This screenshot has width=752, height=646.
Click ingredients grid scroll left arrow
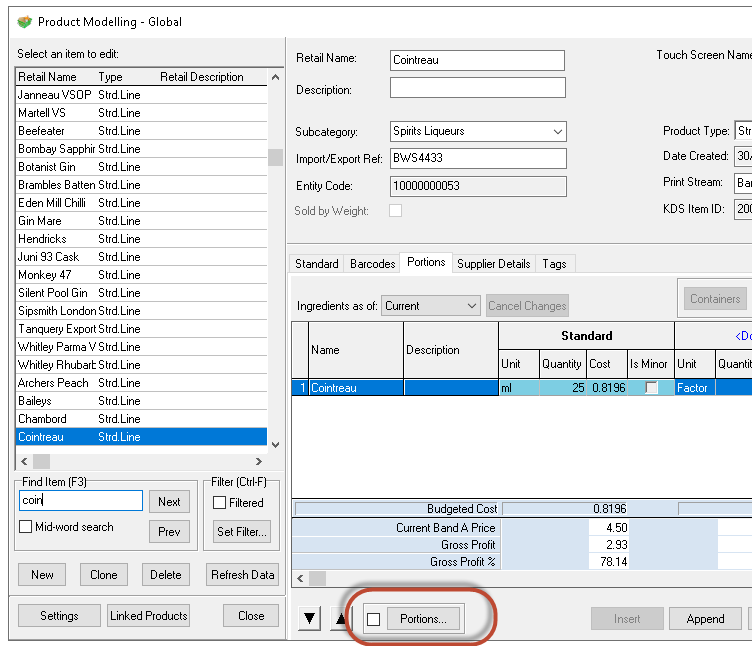[300, 578]
